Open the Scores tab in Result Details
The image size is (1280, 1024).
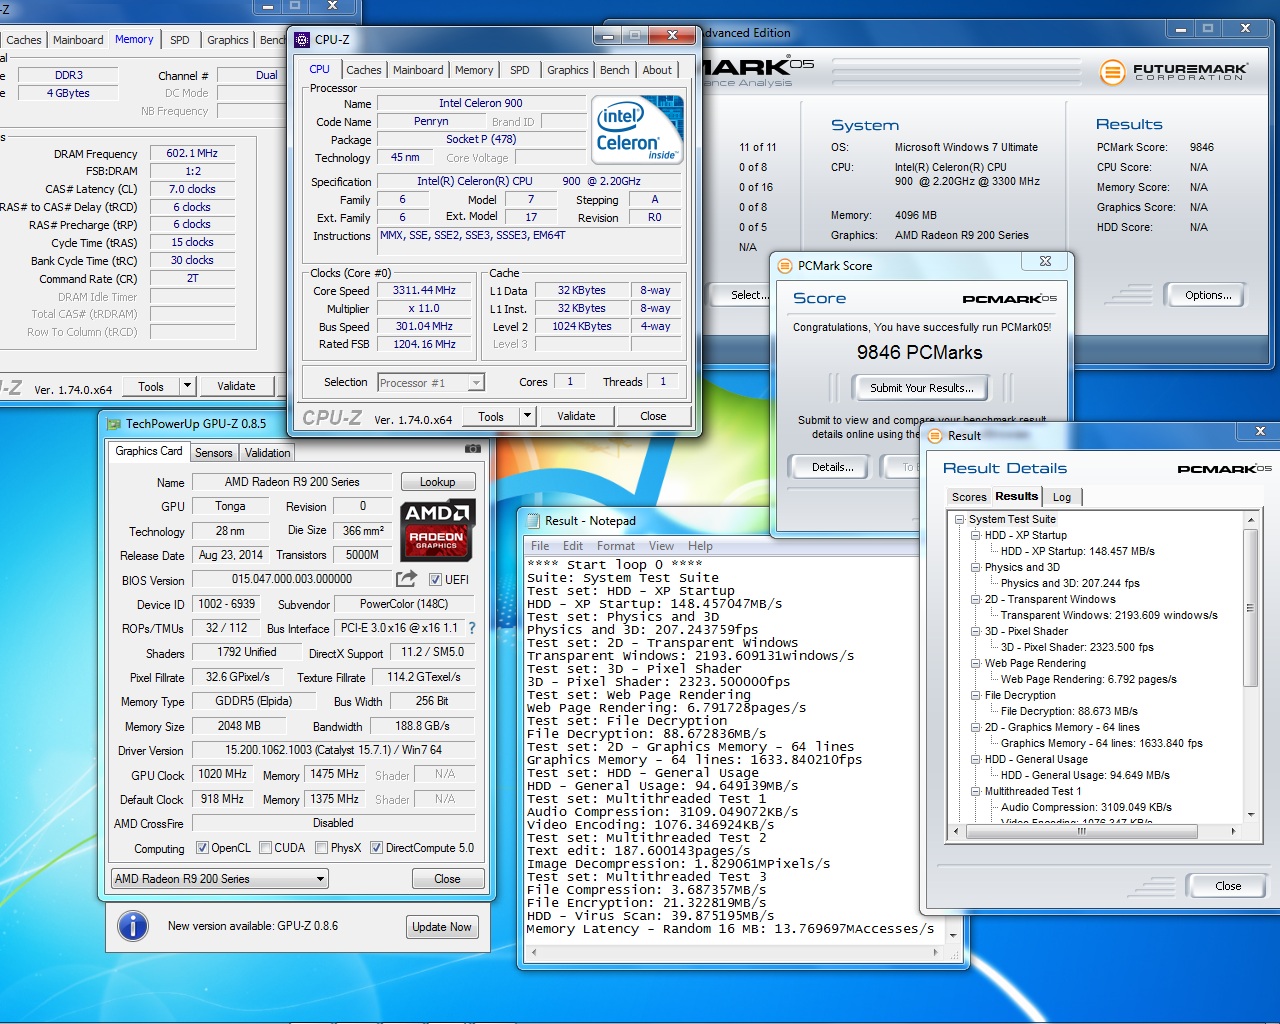[x=969, y=497]
